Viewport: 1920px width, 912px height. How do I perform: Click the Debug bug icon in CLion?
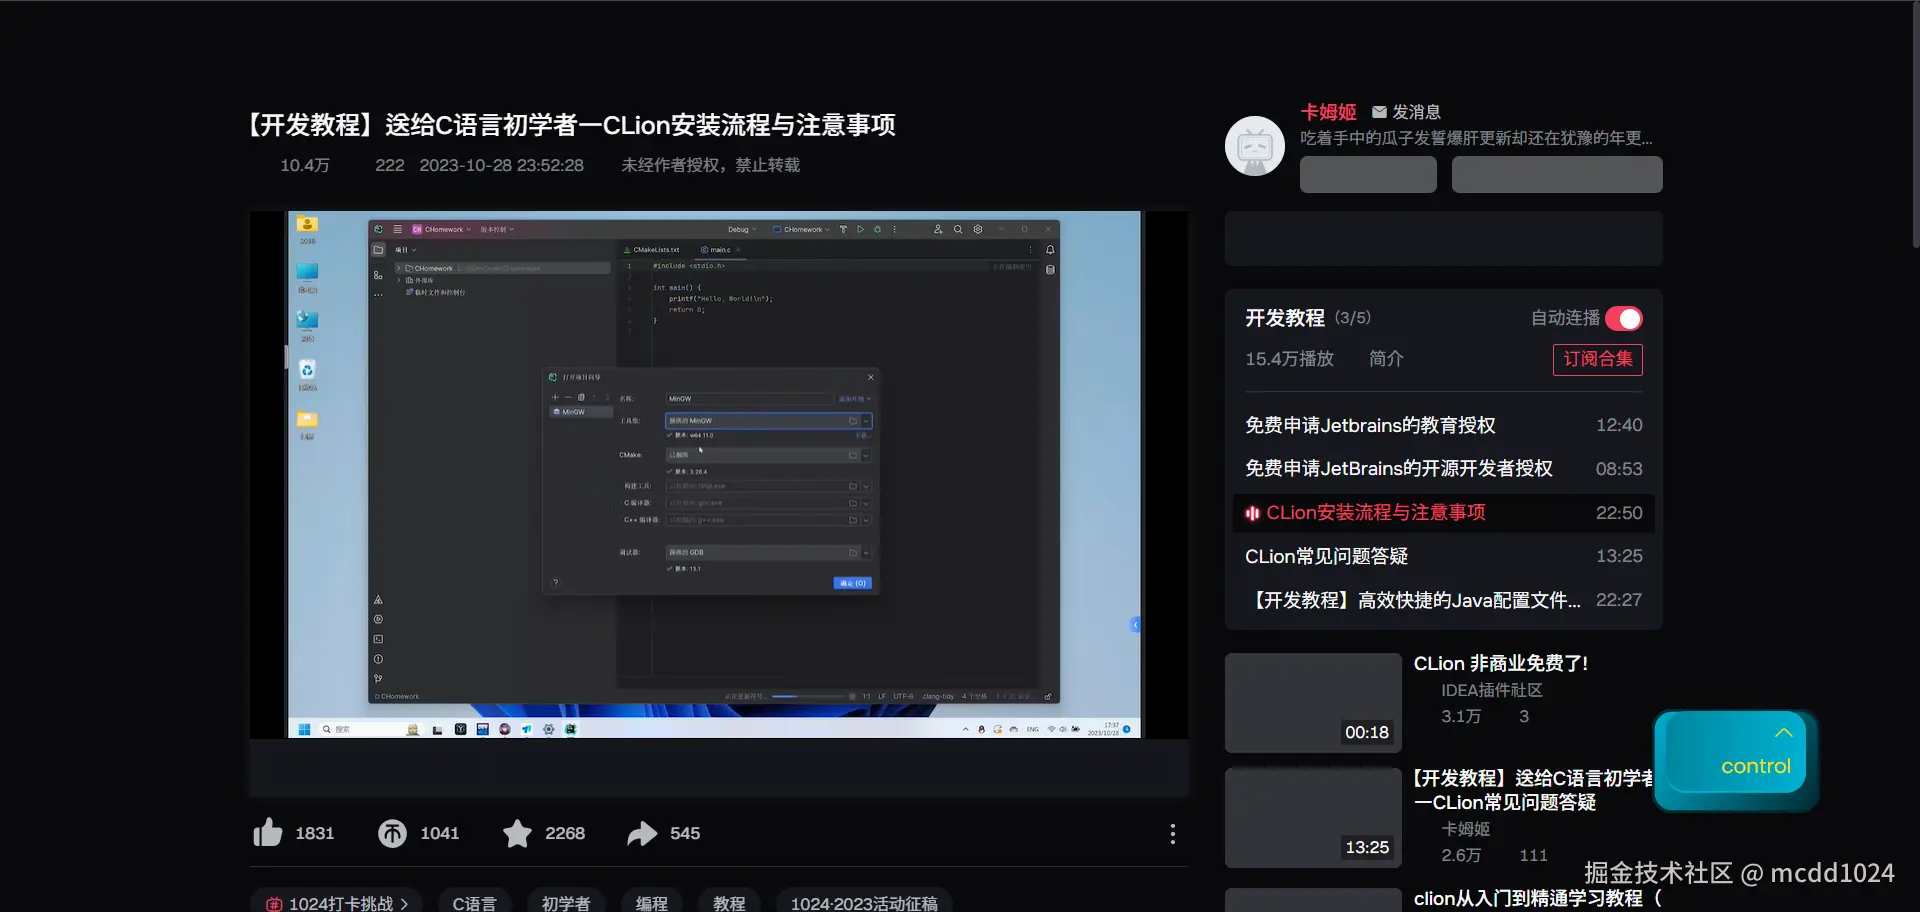click(877, 229)
